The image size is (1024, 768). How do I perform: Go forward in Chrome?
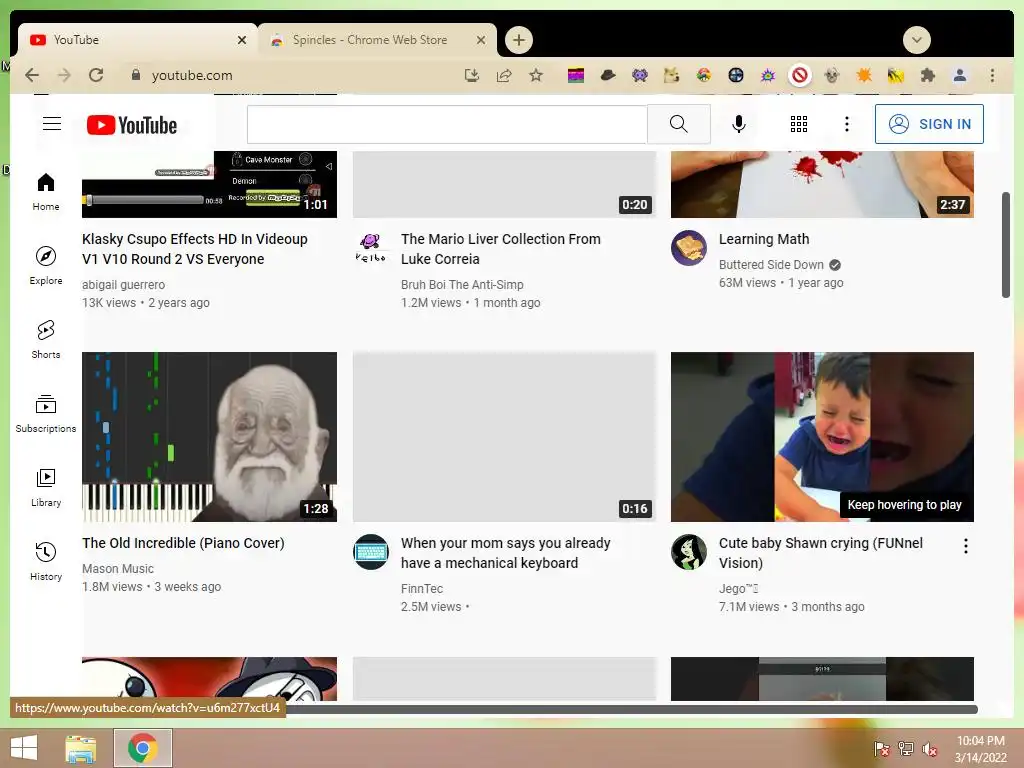64,75
